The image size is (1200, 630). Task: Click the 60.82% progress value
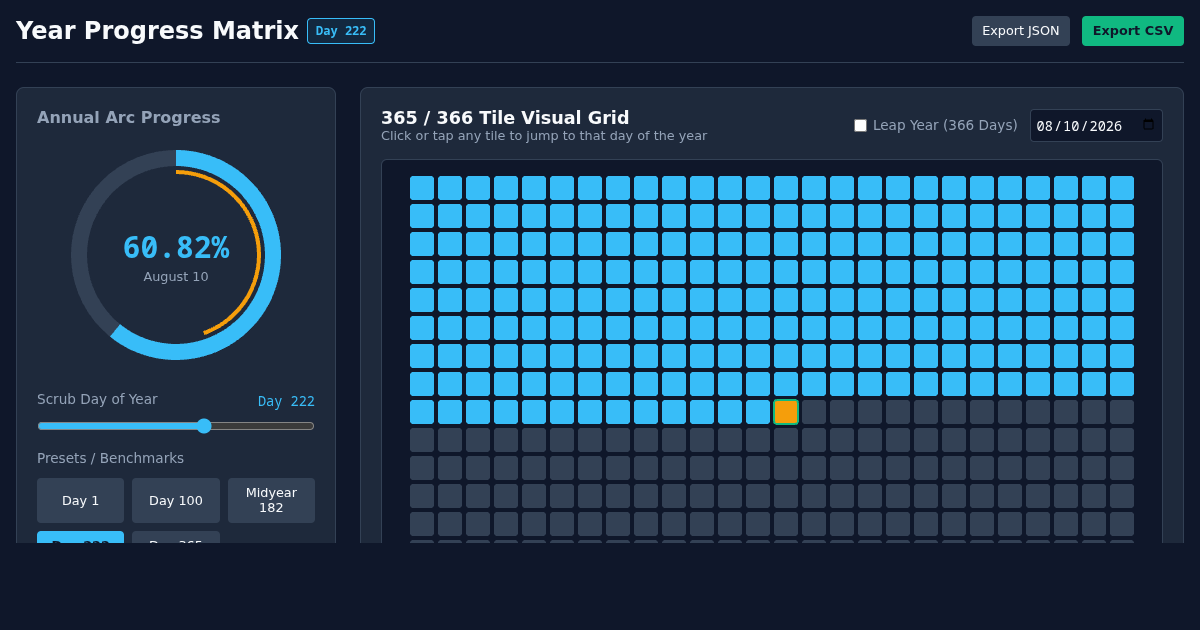coord(176,247)
